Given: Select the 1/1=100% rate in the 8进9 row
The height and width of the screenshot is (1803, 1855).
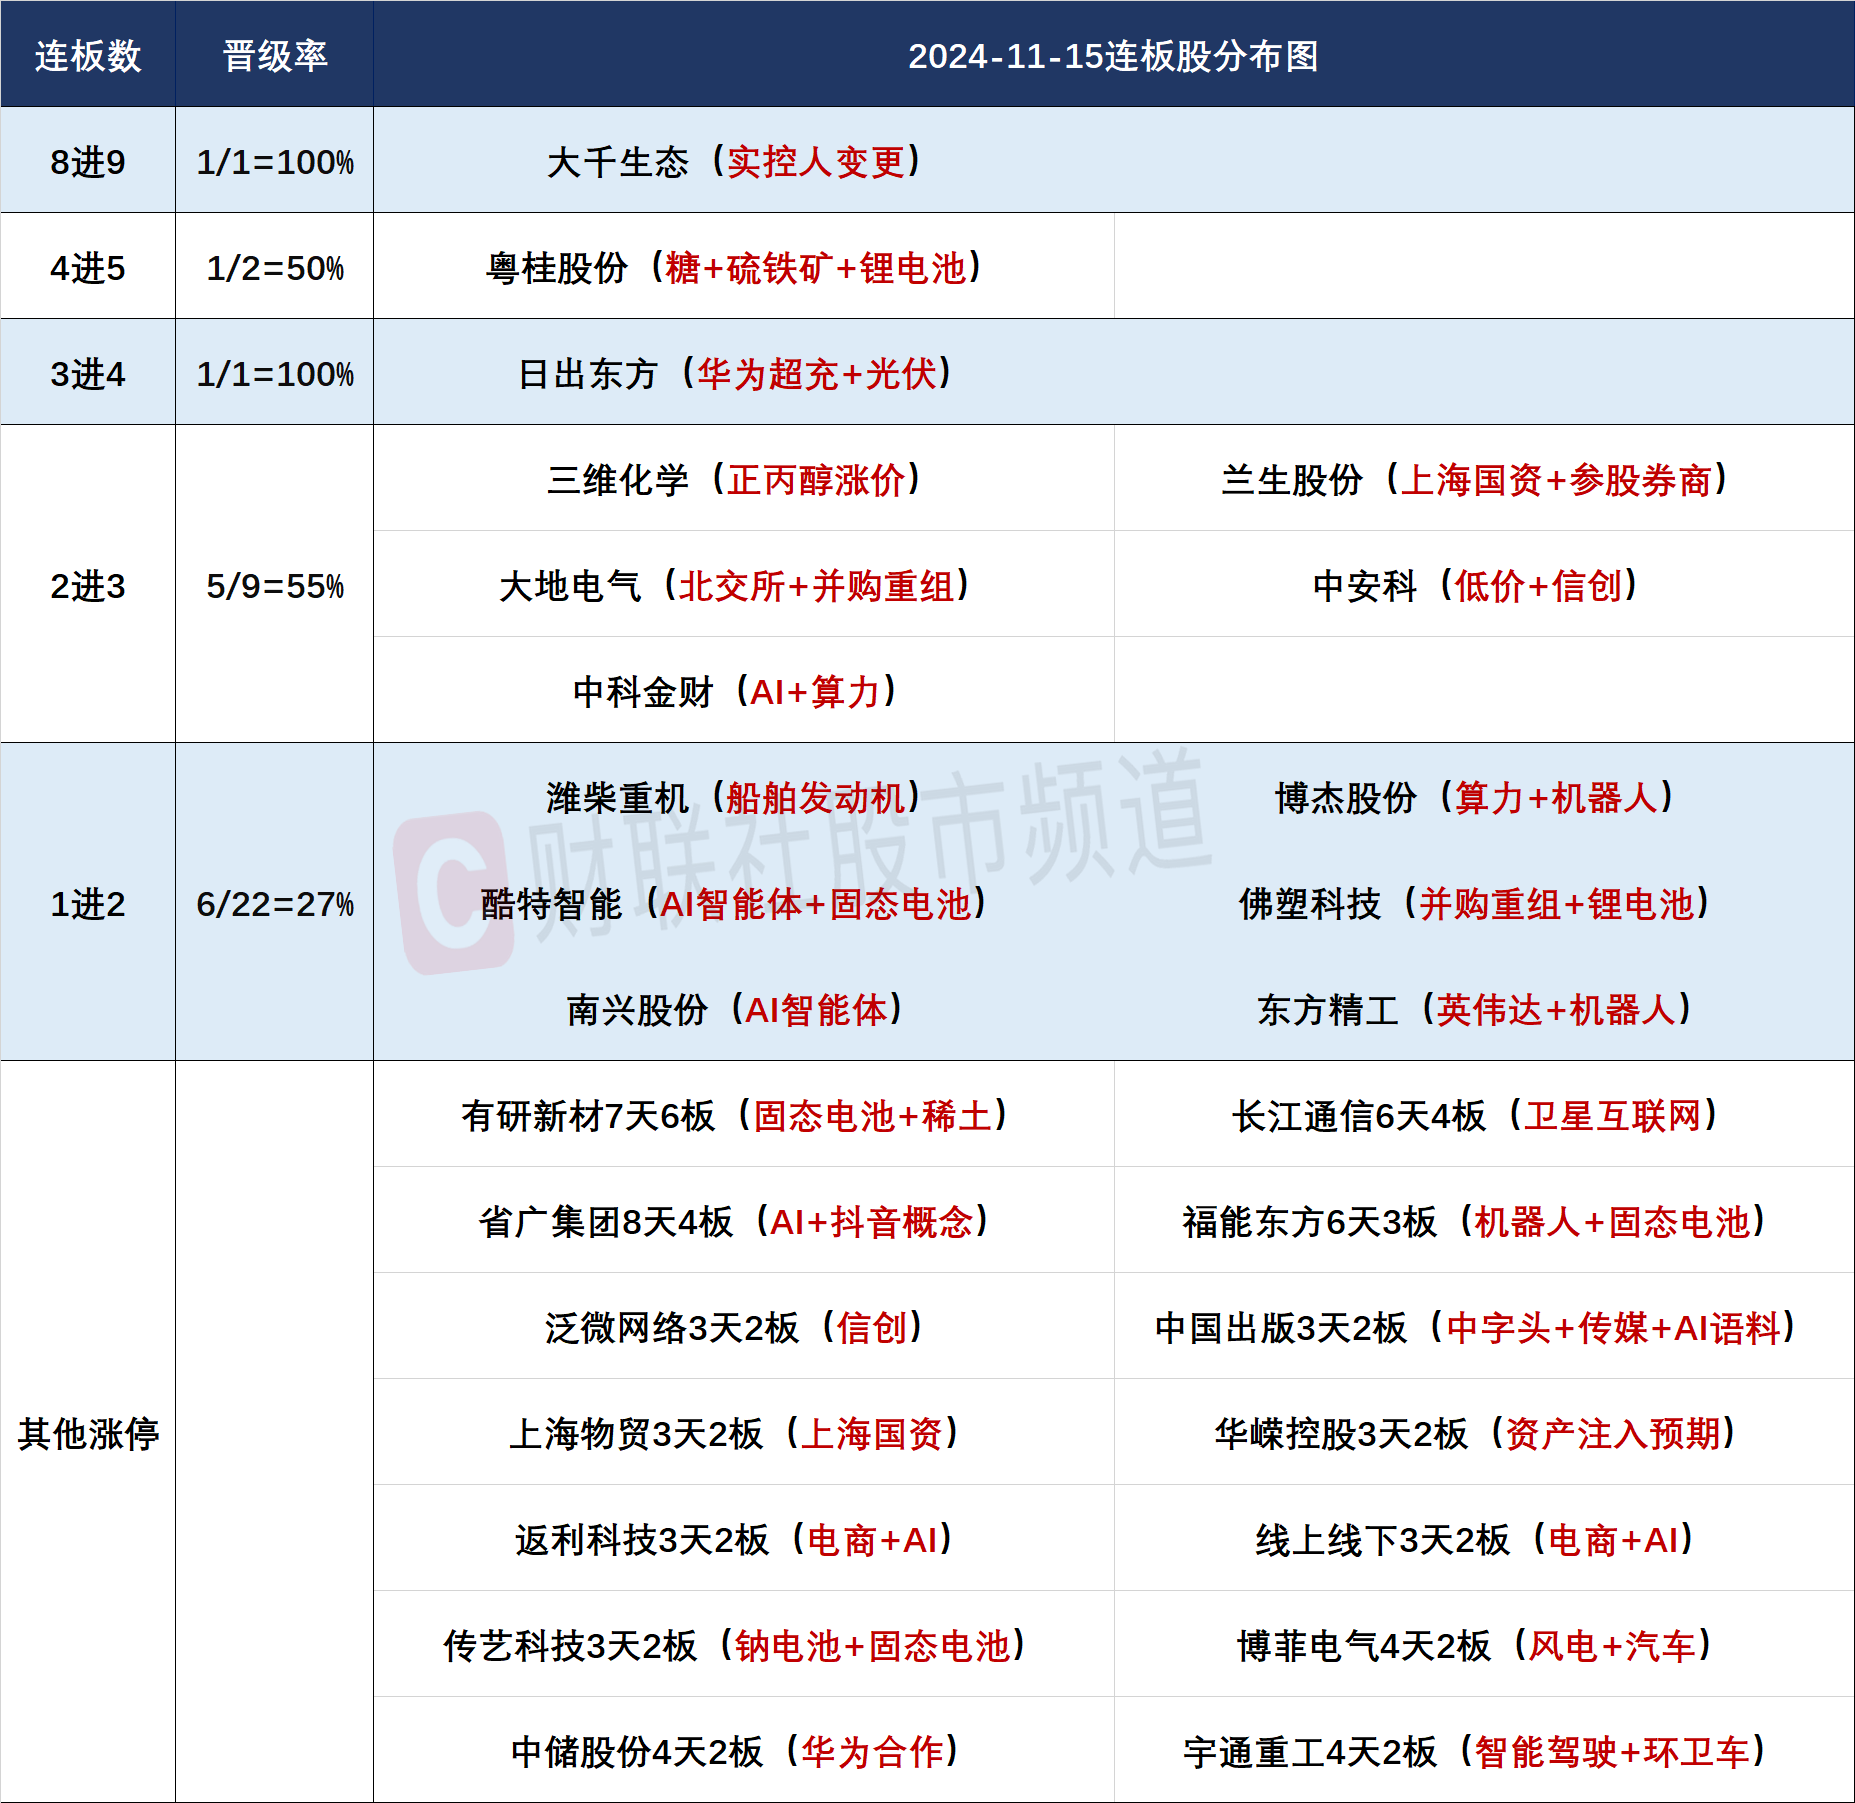Looking at the screenshot, I should (275, 162).
